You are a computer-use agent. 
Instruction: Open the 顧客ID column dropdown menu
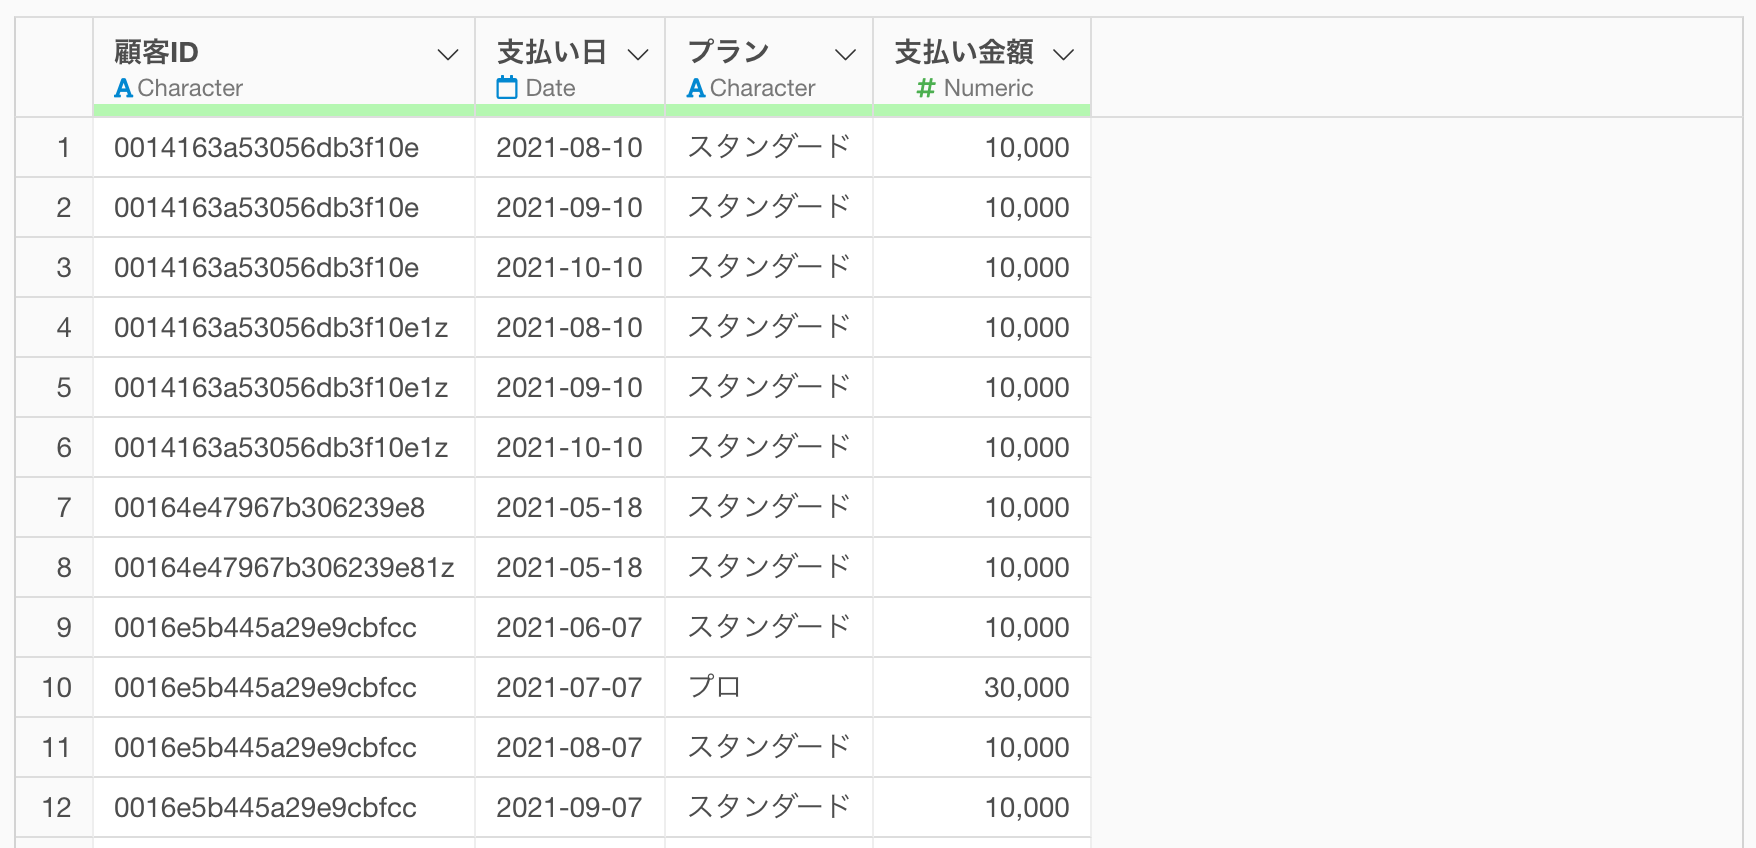[x=448, y=54]
